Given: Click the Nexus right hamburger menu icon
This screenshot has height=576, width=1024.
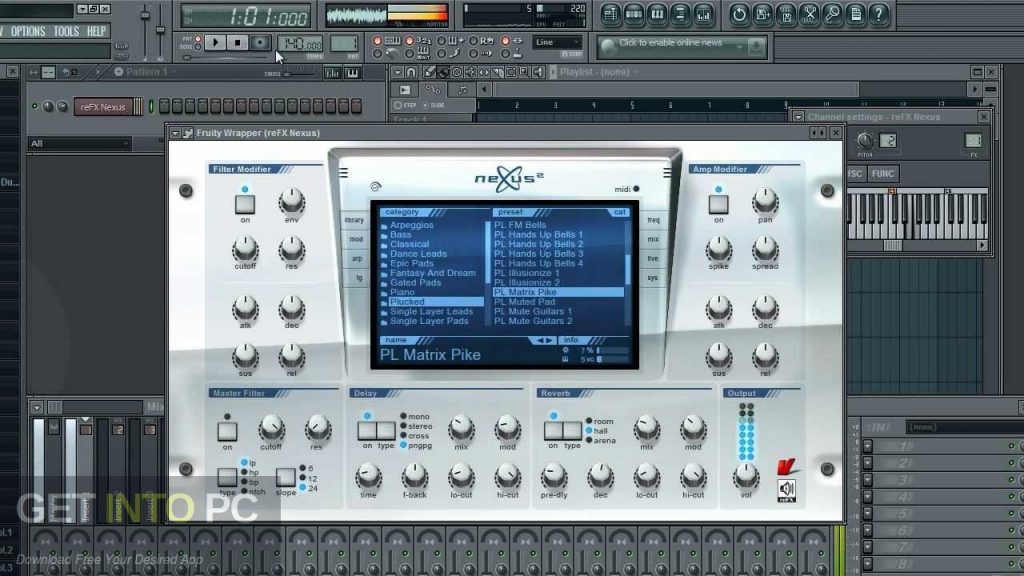Looking at the screenshot, I should coord(667,173).
